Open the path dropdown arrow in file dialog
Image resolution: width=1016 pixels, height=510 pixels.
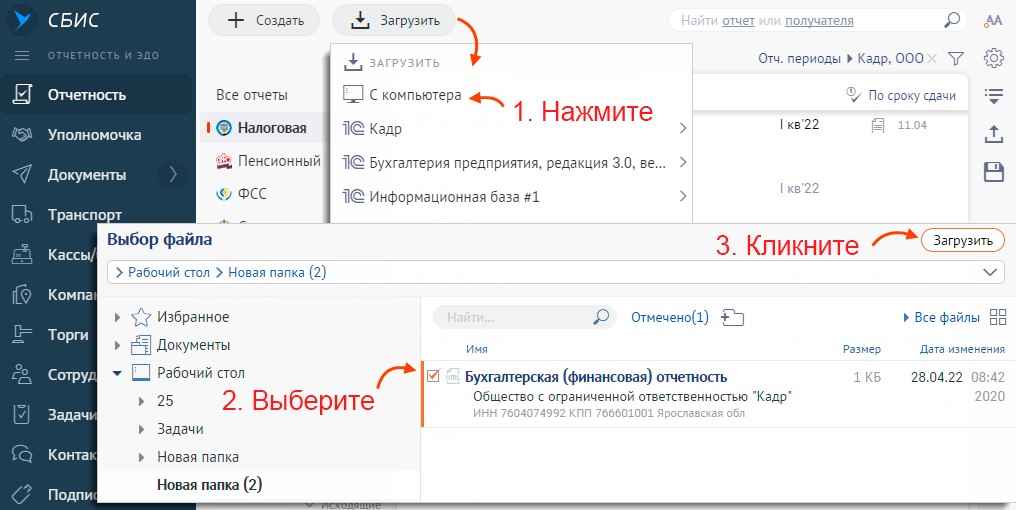coord(989,272)
